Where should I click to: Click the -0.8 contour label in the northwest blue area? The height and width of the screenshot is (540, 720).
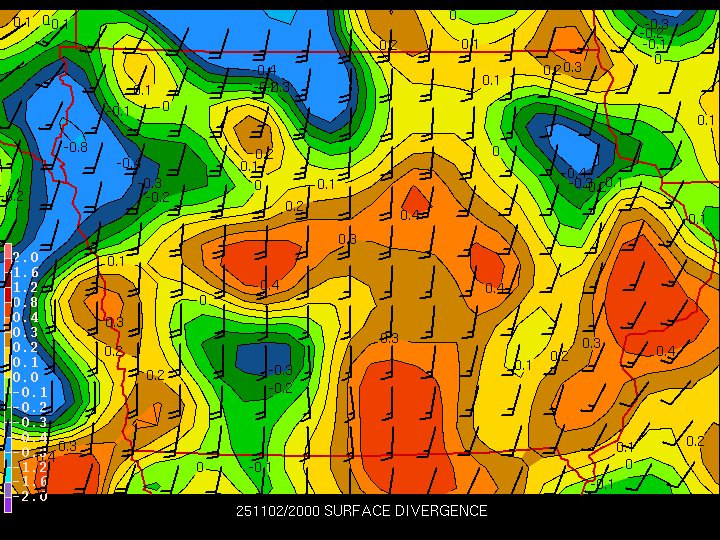click(77, 147)
